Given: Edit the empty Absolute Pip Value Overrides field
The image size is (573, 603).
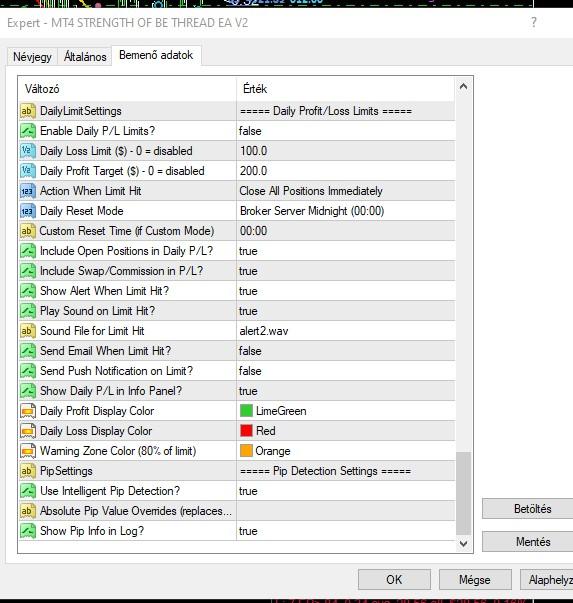Looking at the screenshot, I should point(346,511).
